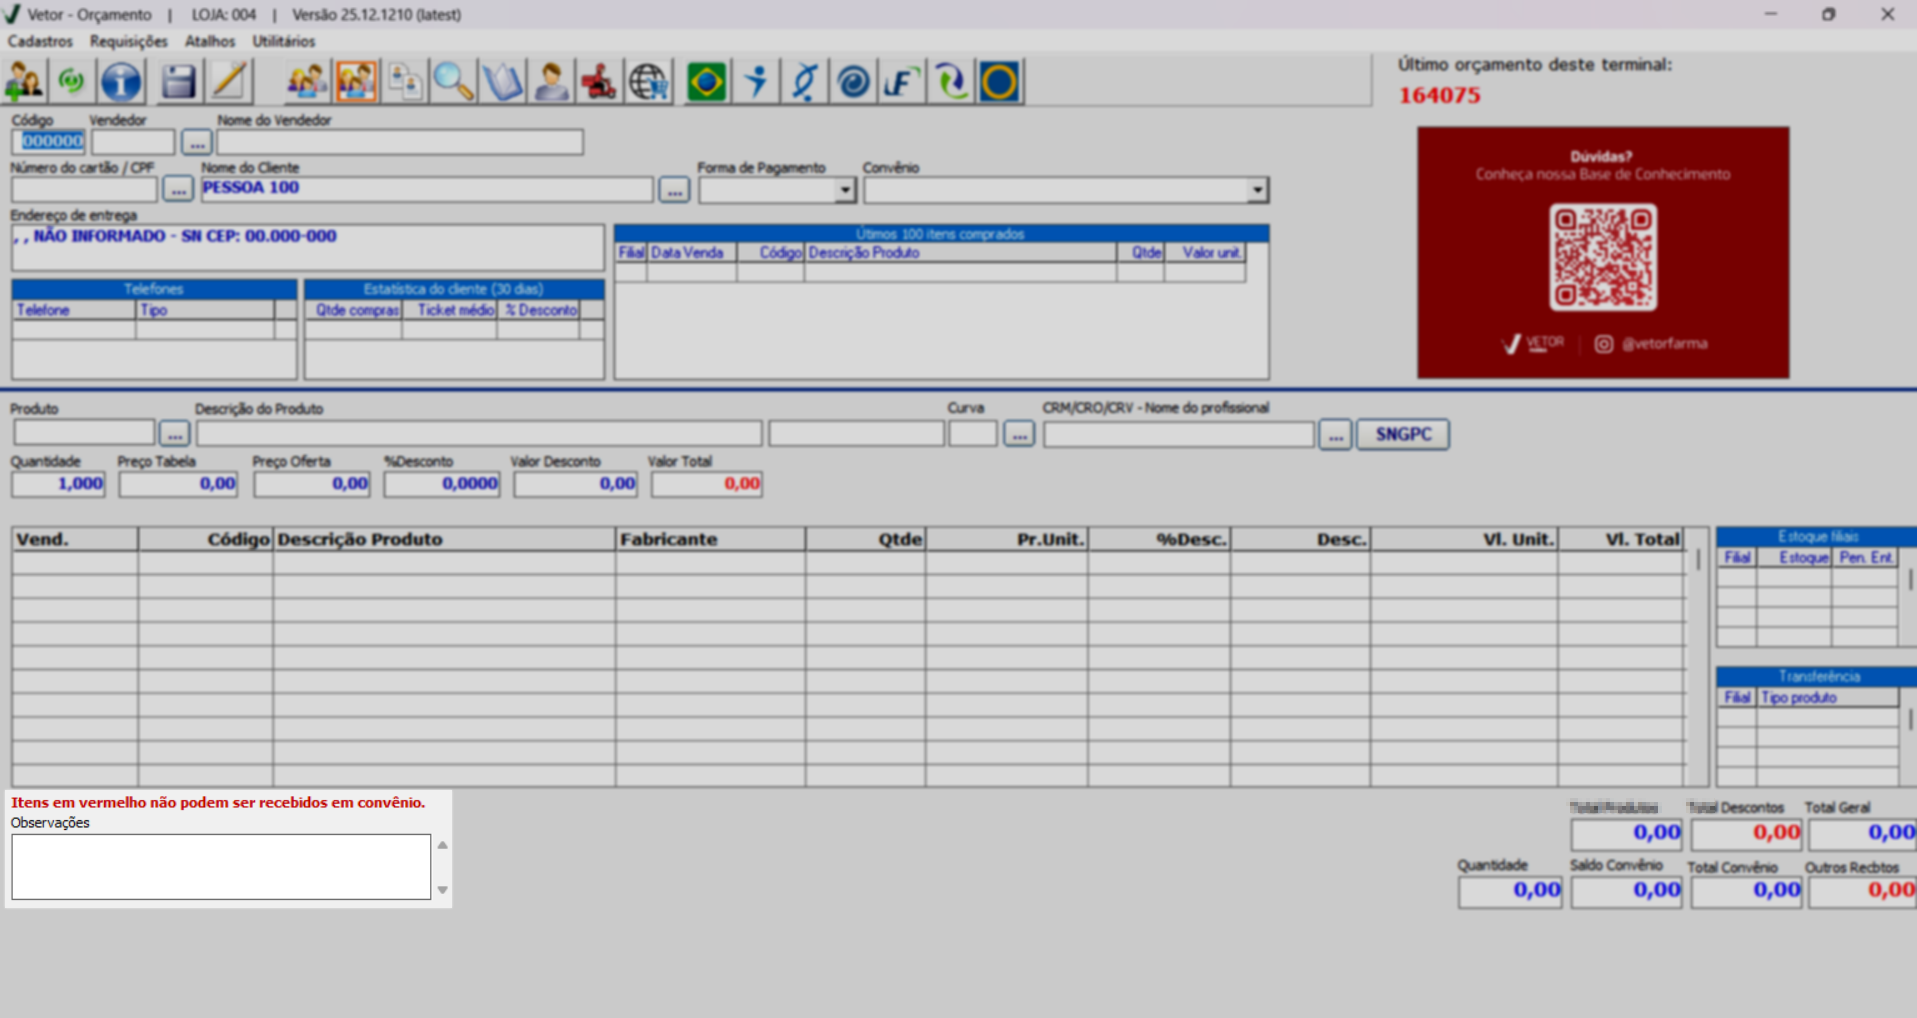Click the Curva input field

pos(973,434)
